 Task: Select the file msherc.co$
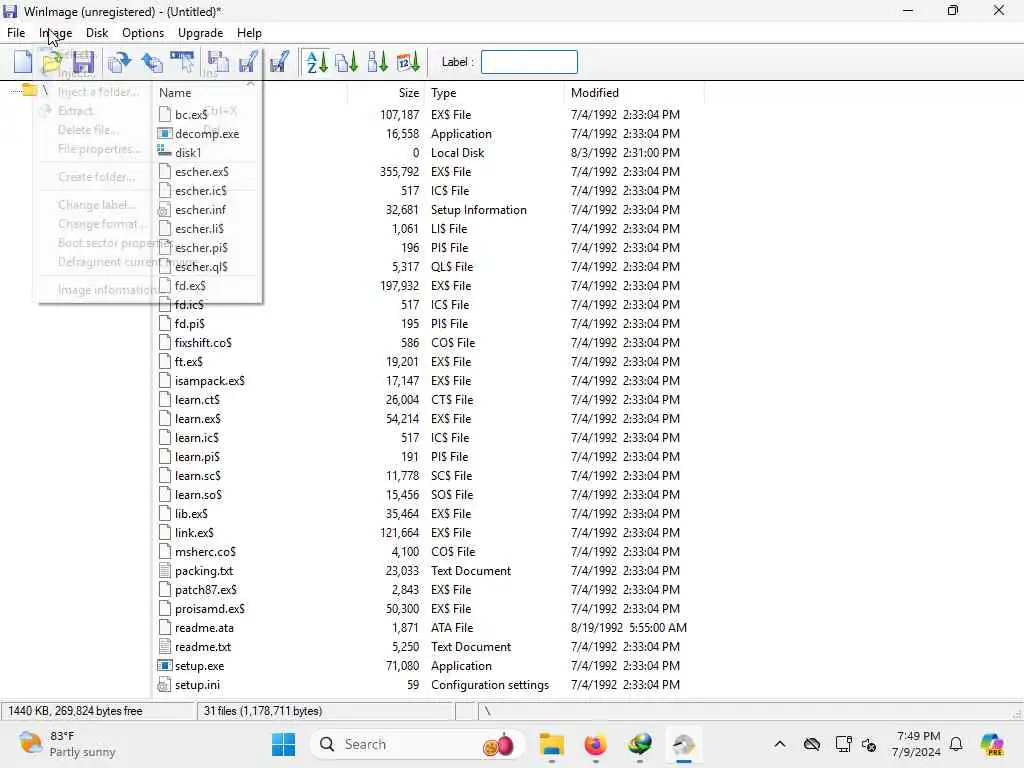(x=205, y=551)
